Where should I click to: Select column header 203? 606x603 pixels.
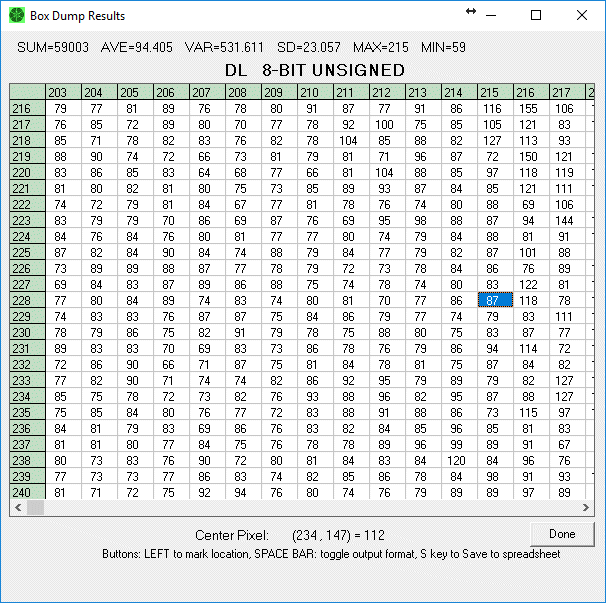58,93
